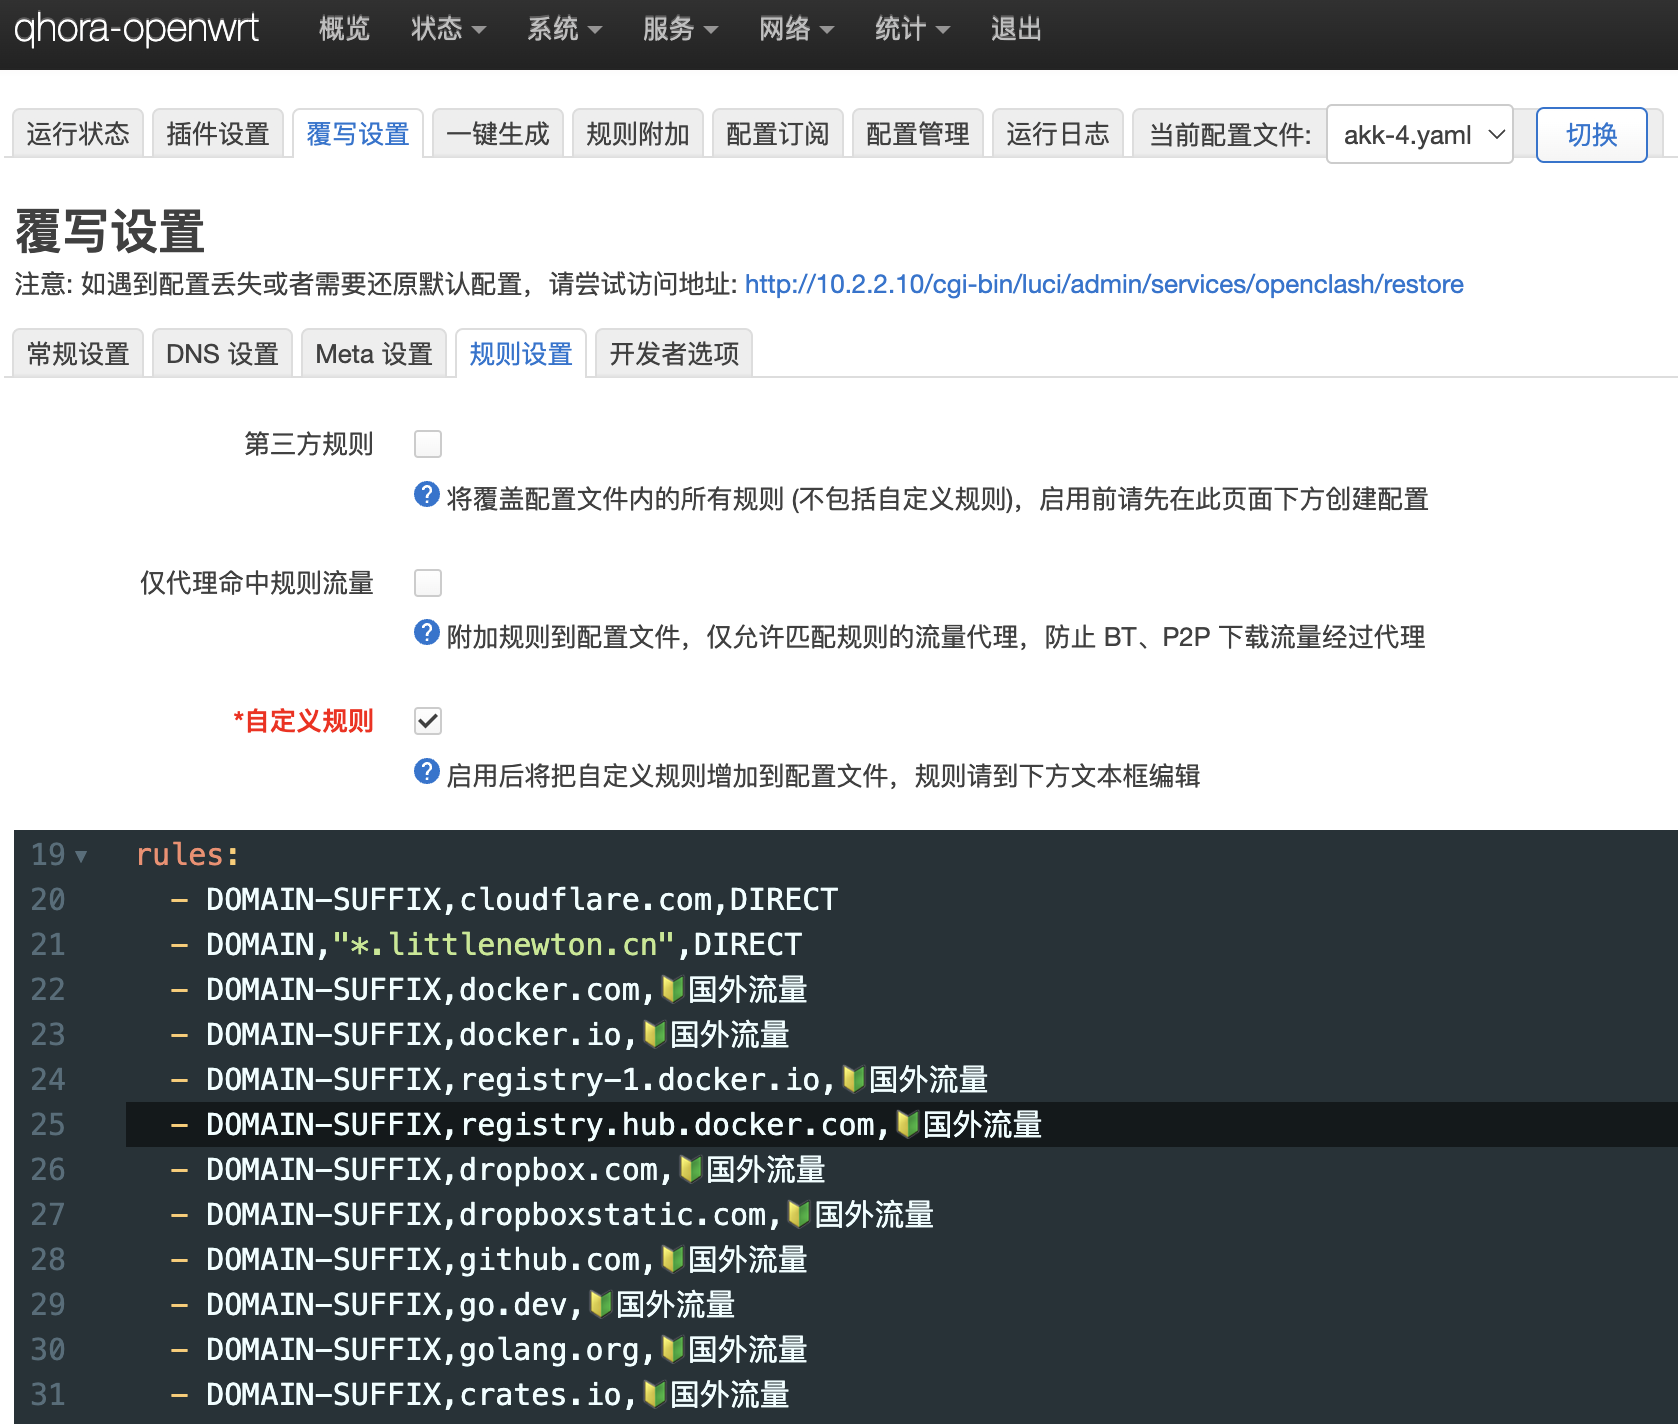Open the akk-4.yaml config file dropdown

1419,135
